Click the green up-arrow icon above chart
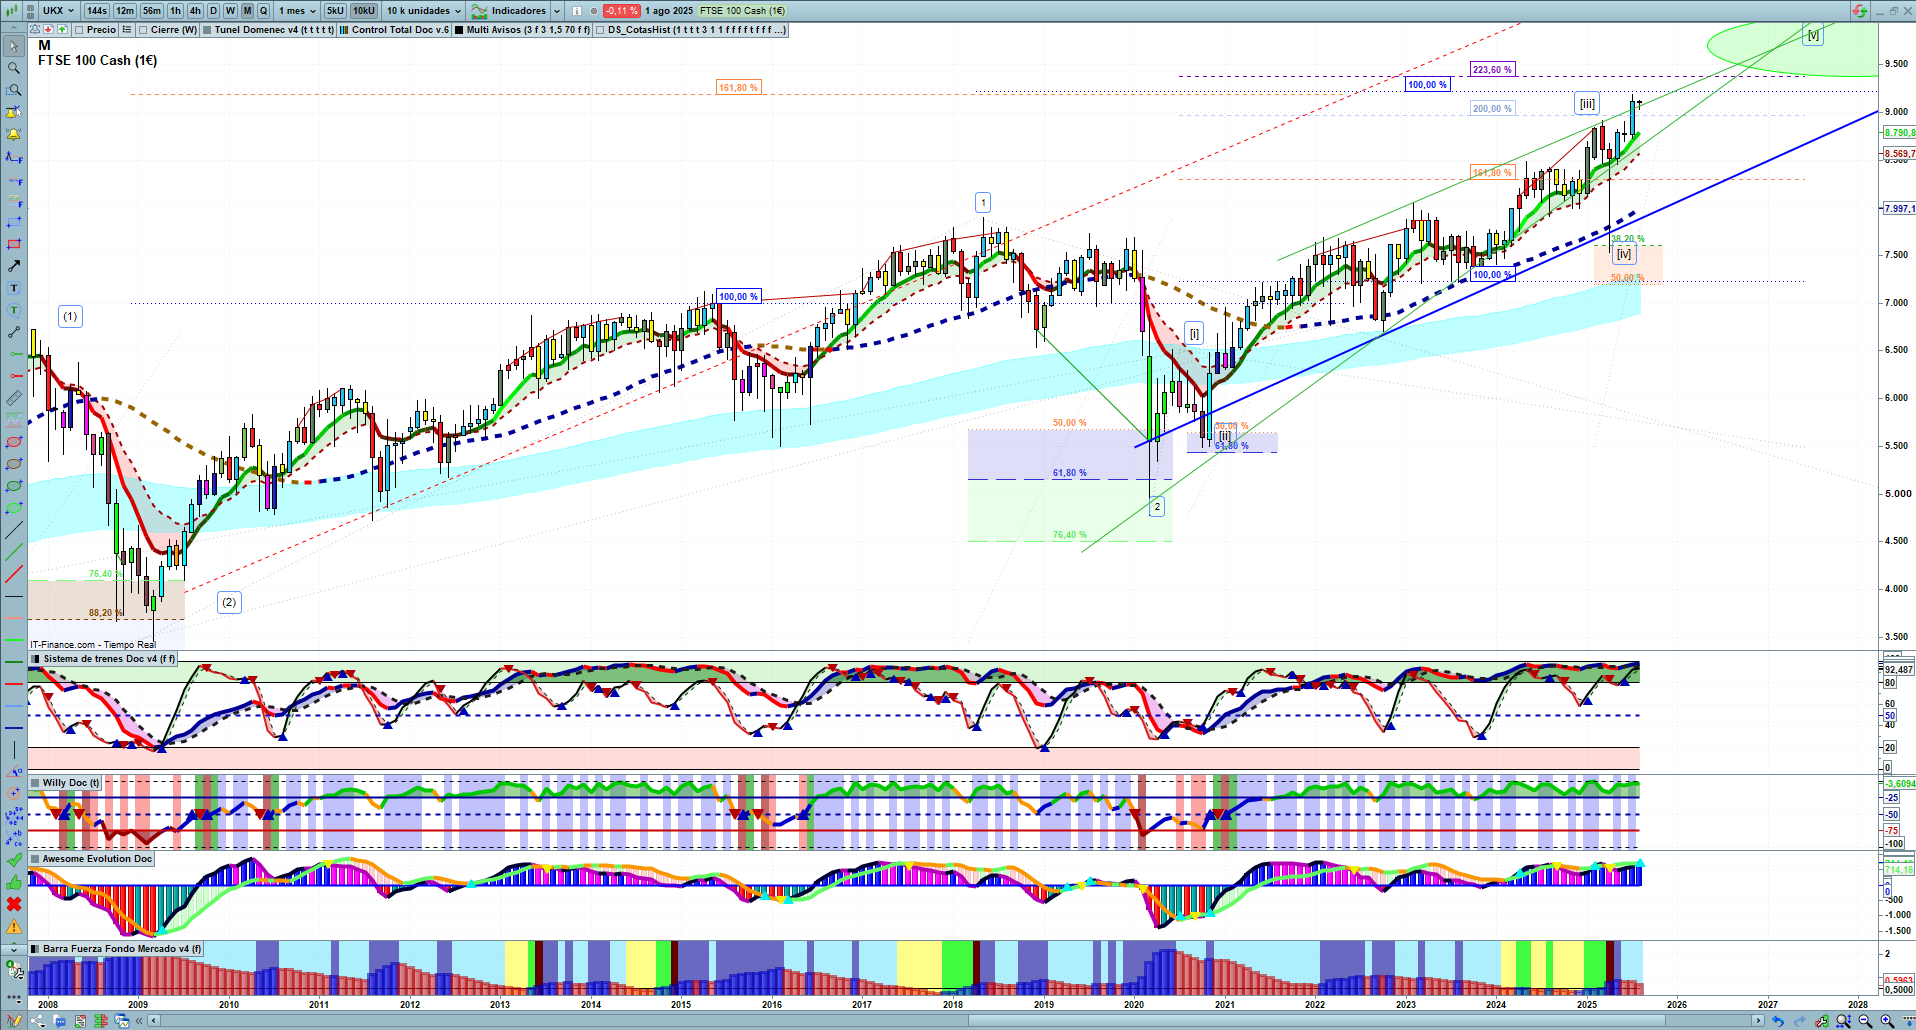Image resolution: width=1916 pixels, height=1030 pixels. (x=62, y=30)
